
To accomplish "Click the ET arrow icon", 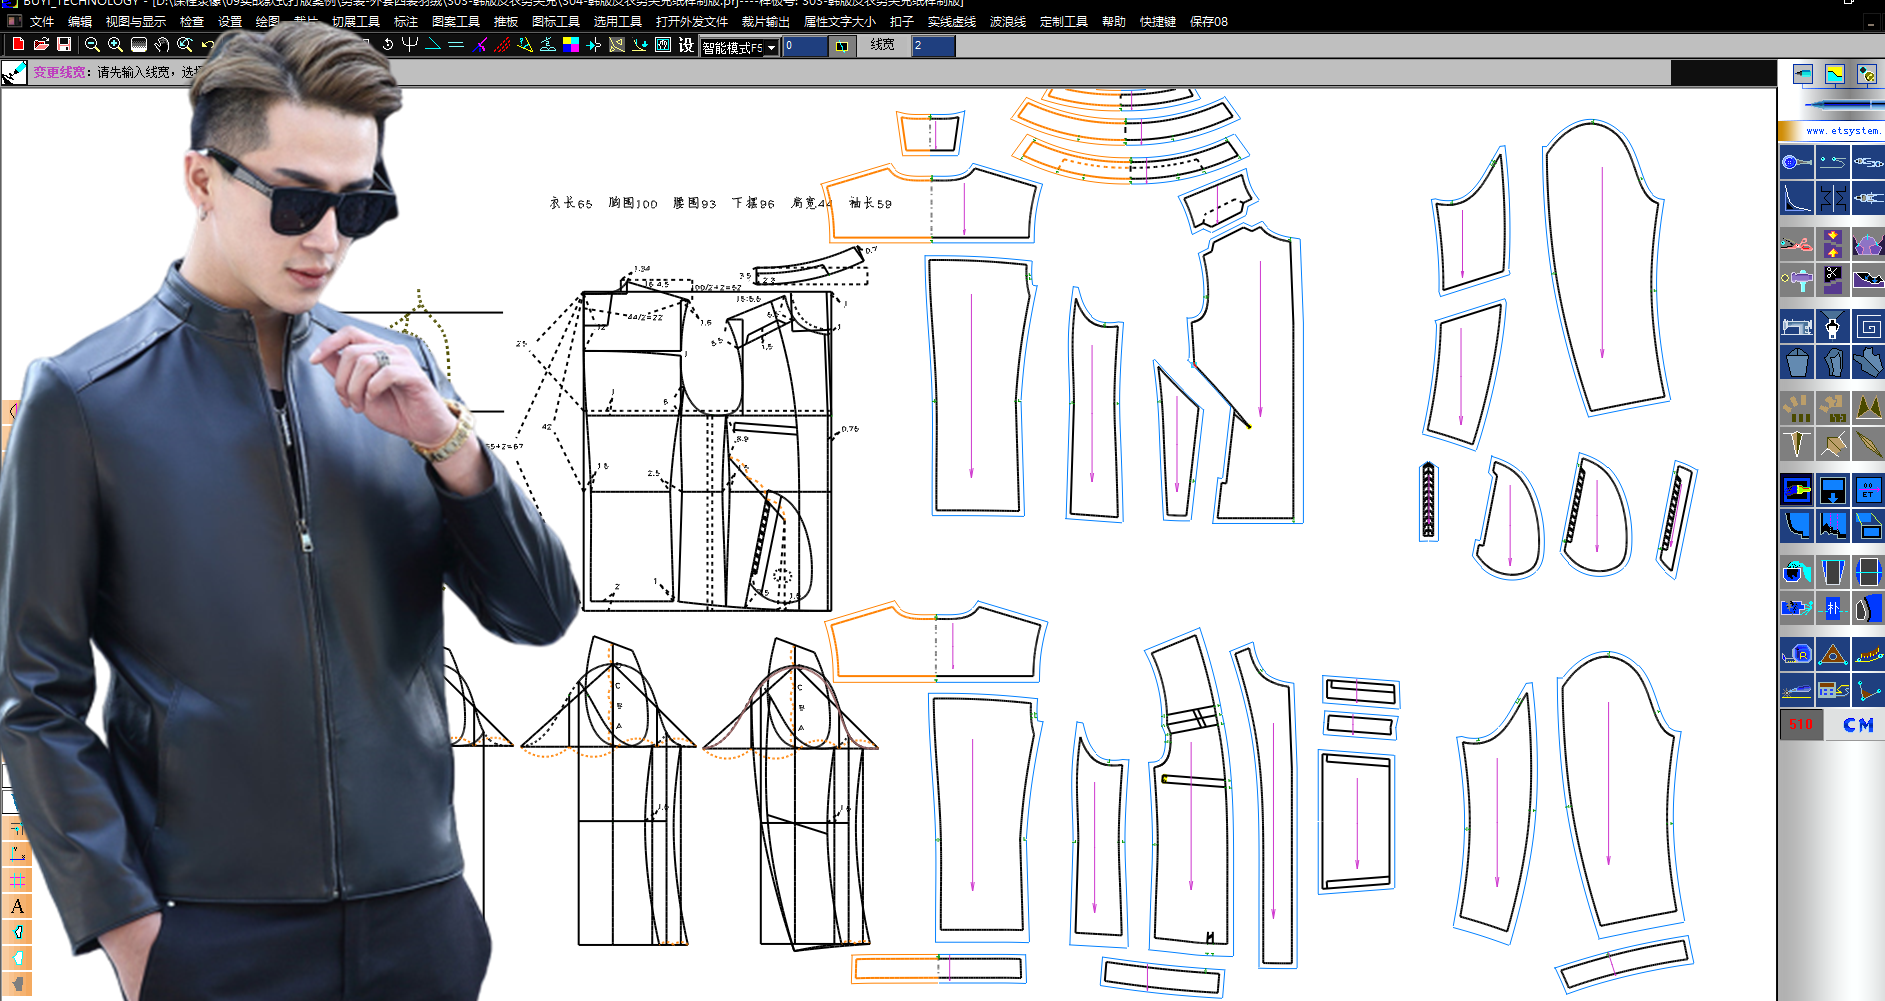I will 1868,490.
